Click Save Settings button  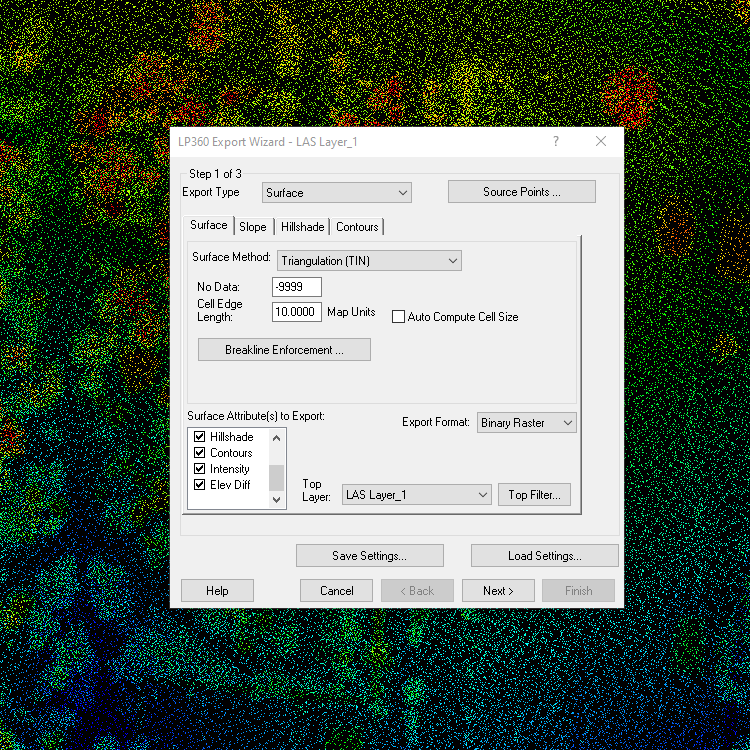tap(370, 556)
